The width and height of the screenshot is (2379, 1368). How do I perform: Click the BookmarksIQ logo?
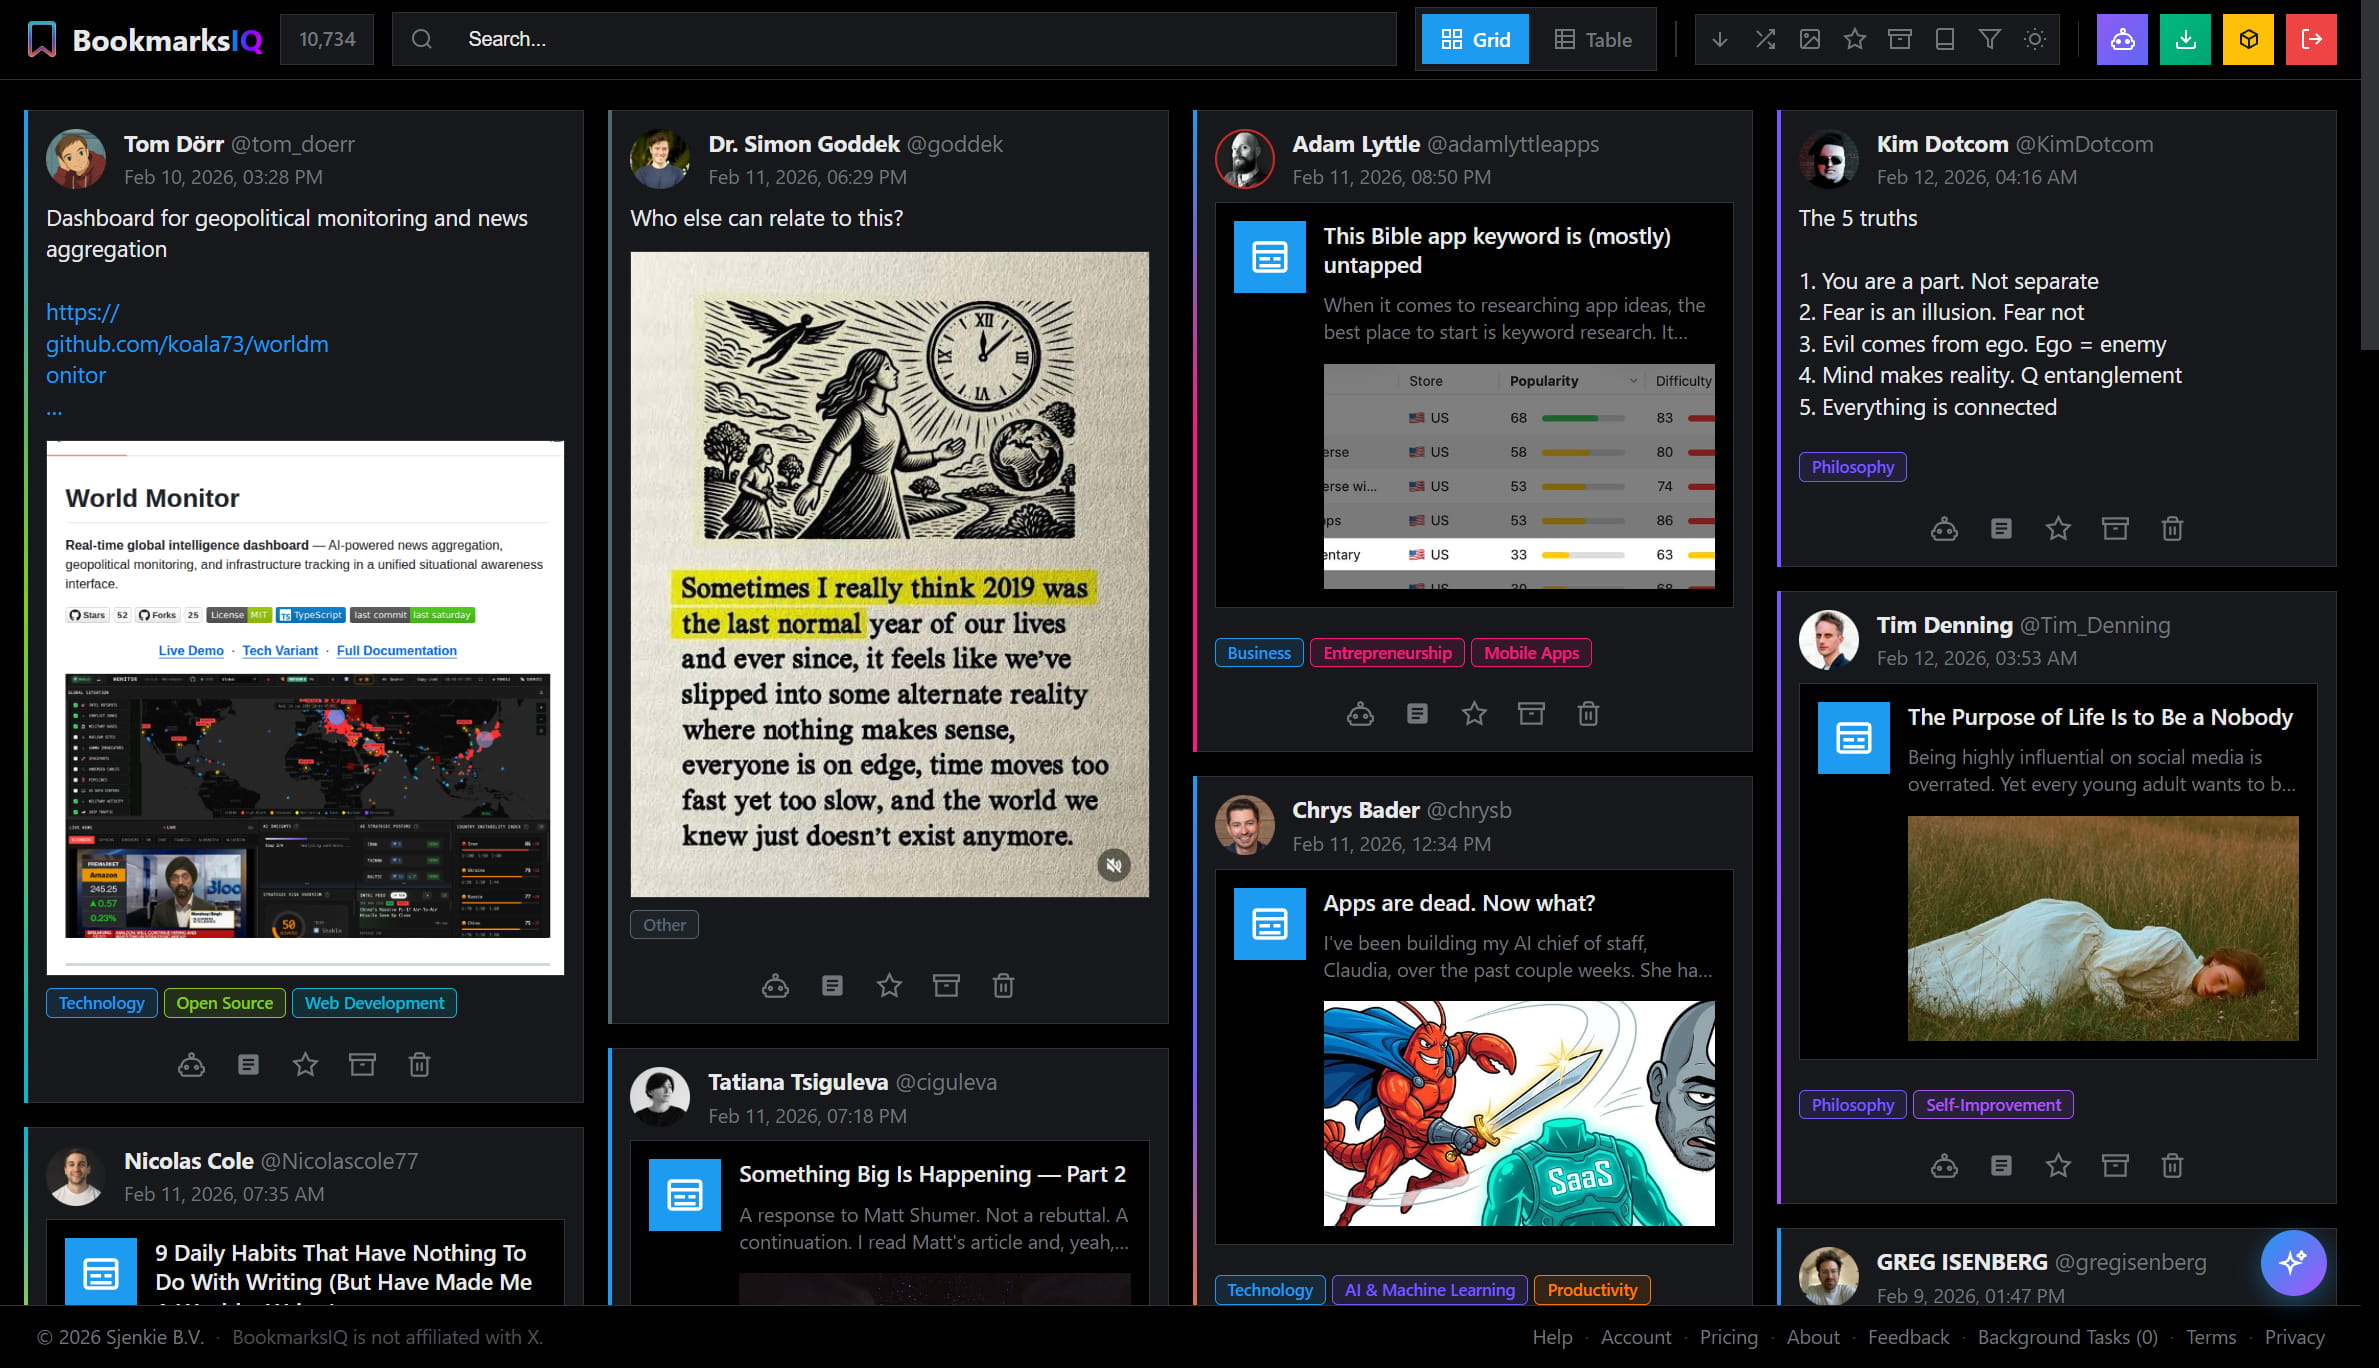(144, 39)
